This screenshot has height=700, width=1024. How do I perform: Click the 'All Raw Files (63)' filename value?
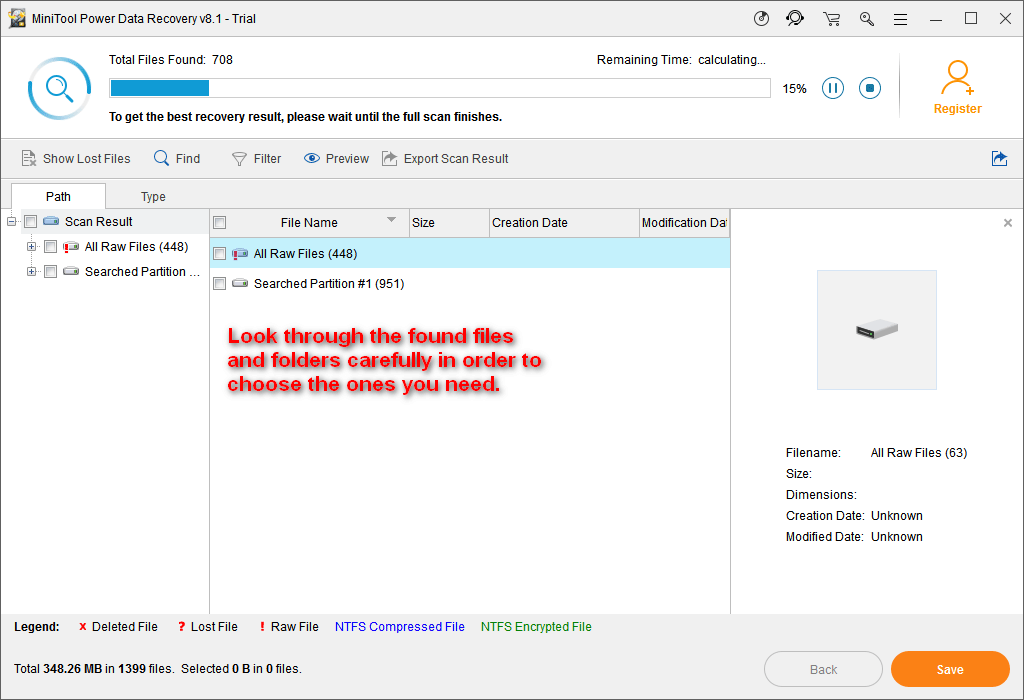click(918, 453)
